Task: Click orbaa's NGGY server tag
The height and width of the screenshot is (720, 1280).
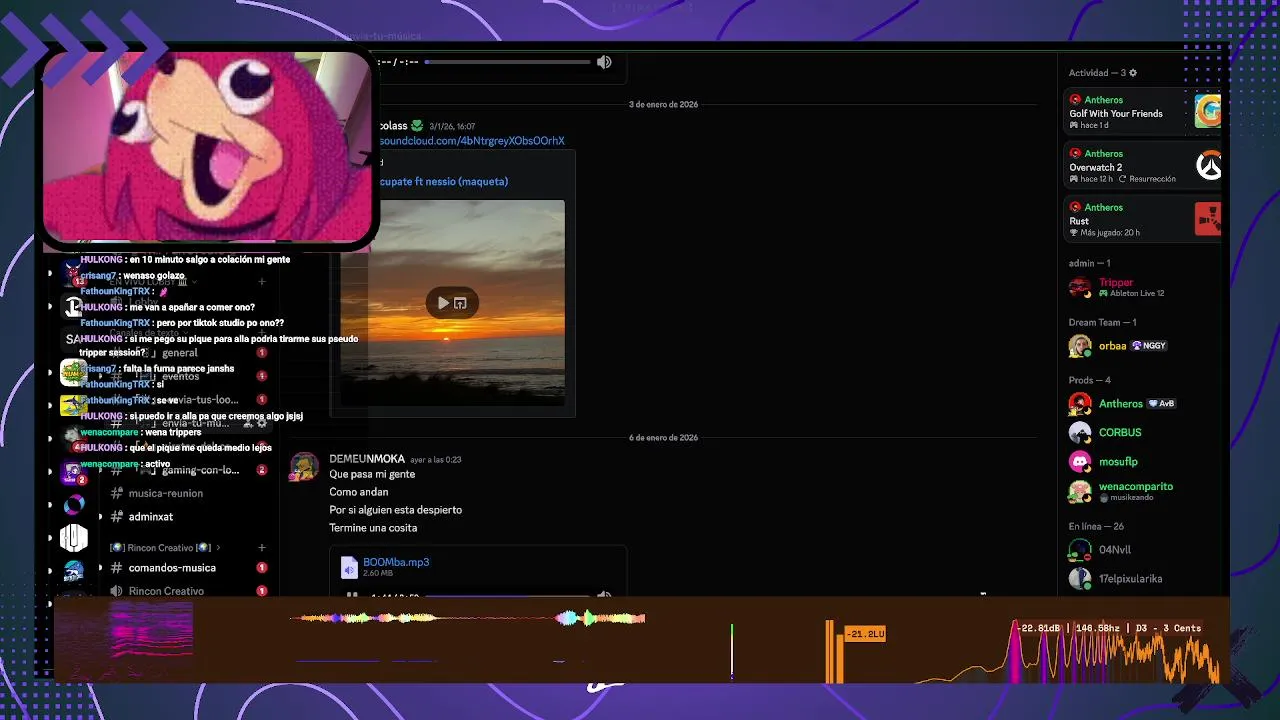Action: (1149, 346)
